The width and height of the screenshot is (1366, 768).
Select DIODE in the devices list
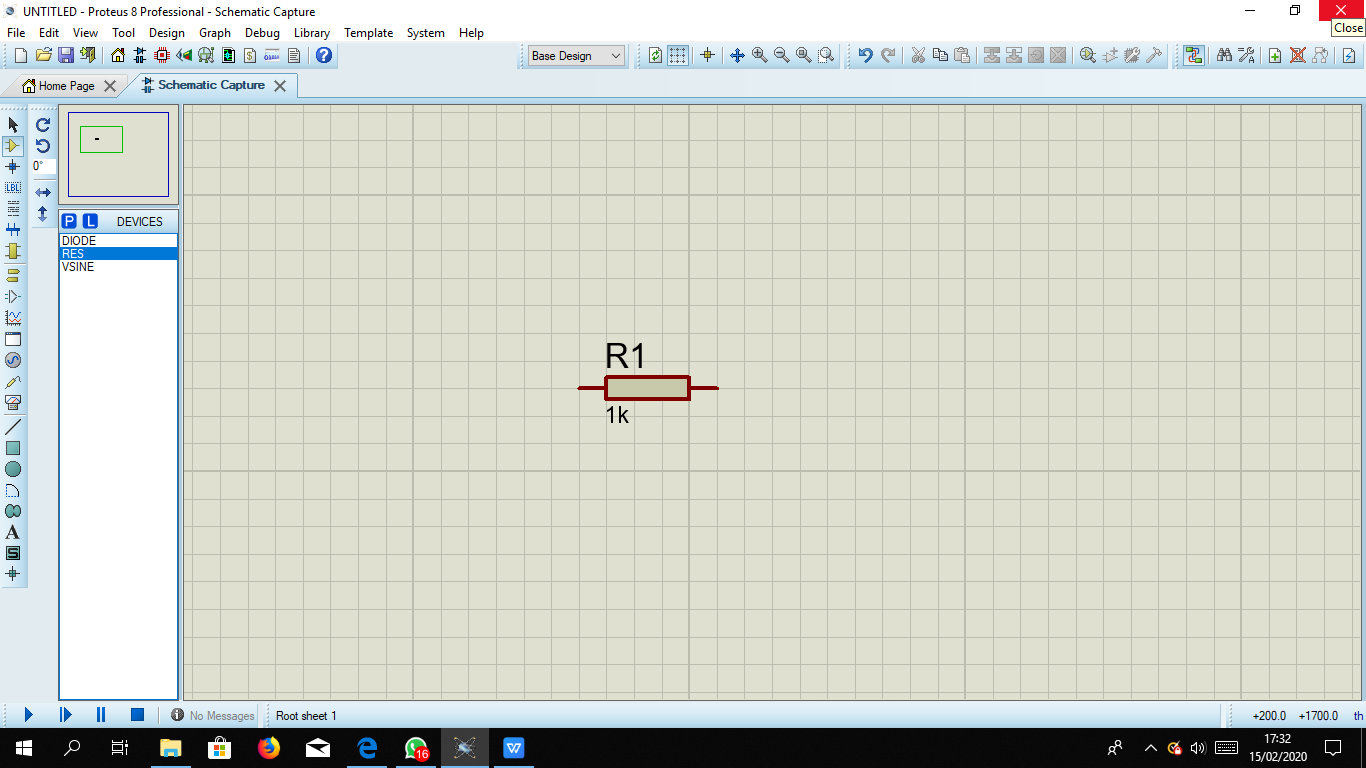click(x=118, y=241)
